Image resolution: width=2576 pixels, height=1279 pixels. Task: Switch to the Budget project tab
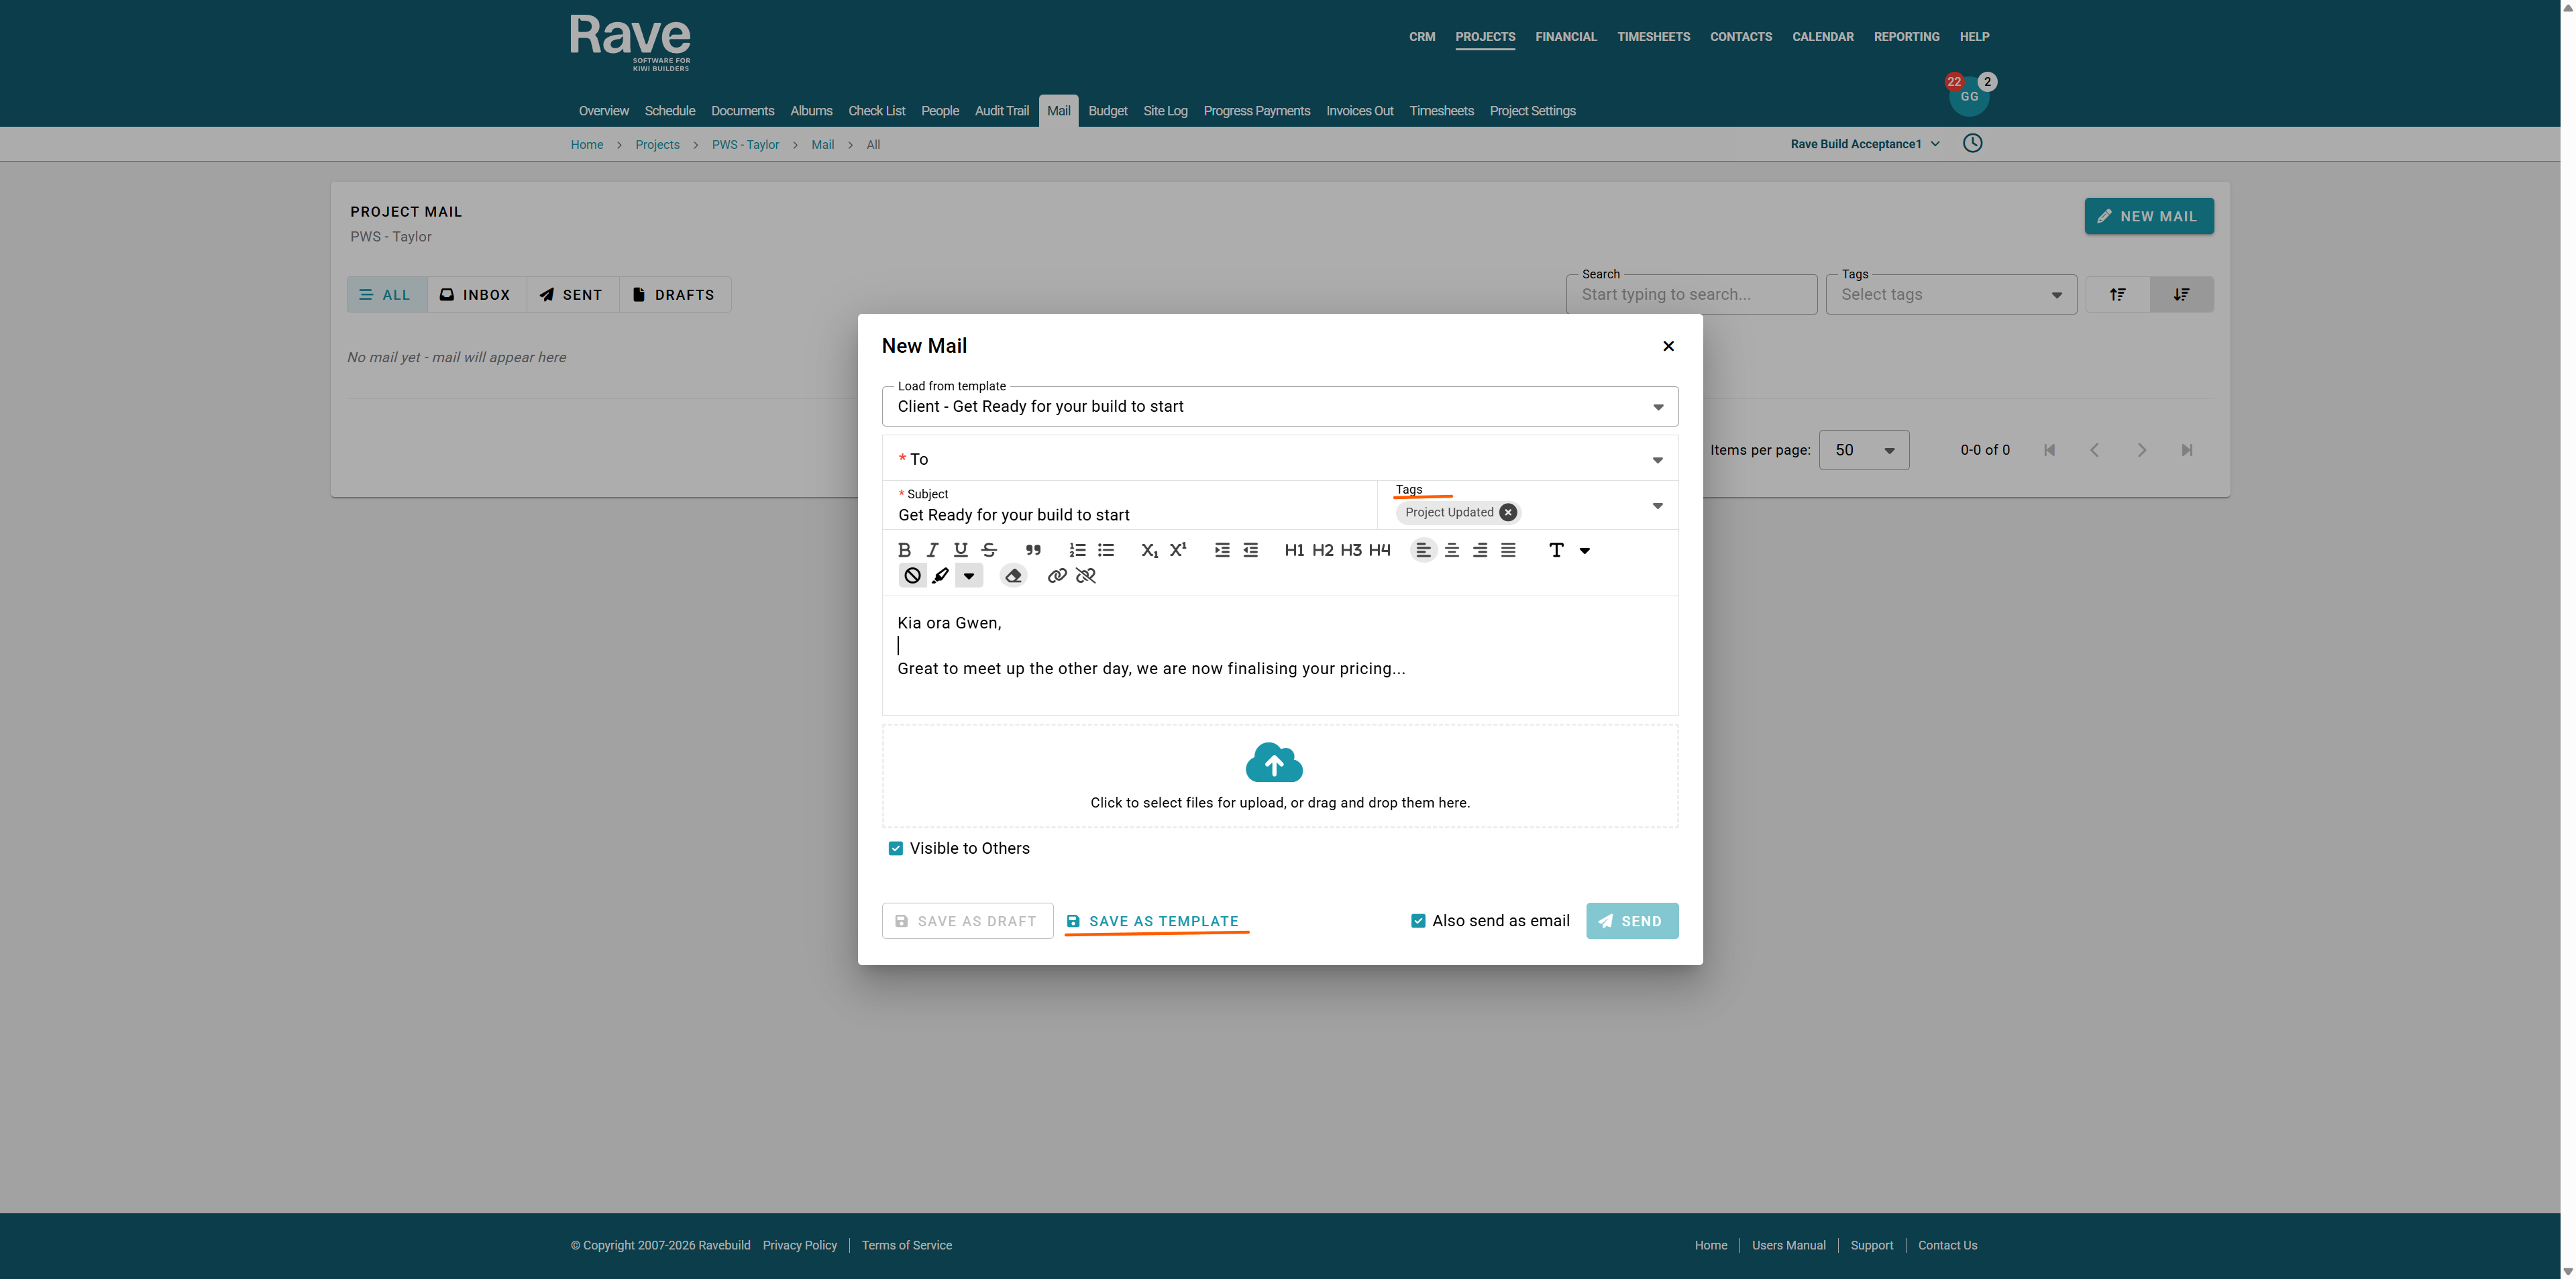[x=1107, y=111]
